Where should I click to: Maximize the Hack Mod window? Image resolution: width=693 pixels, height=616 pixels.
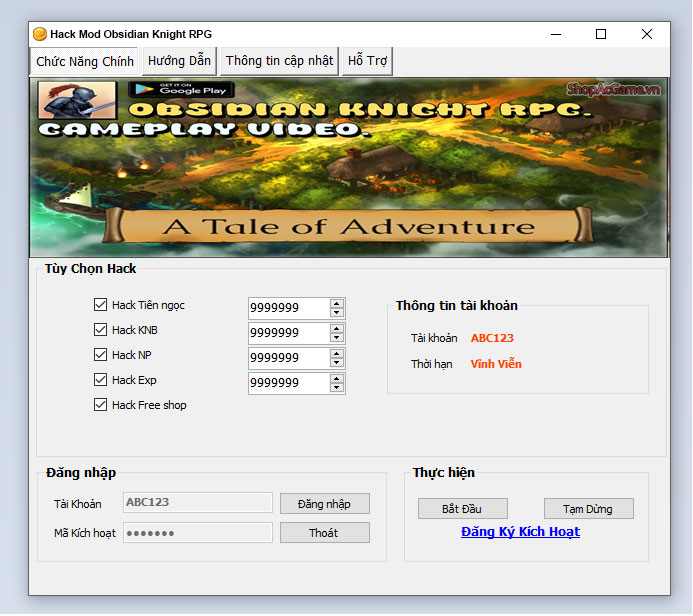point(601,34)
